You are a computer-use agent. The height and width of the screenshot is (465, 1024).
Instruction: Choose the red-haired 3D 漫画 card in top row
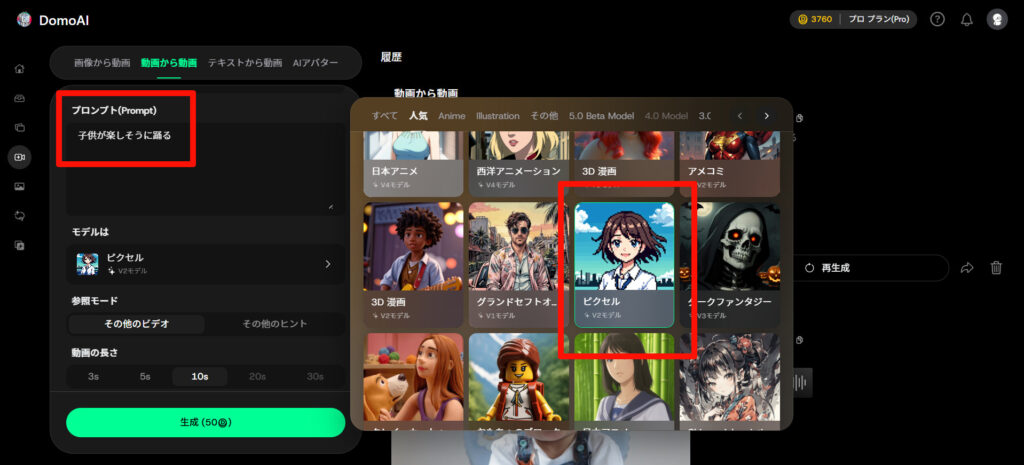624,164
